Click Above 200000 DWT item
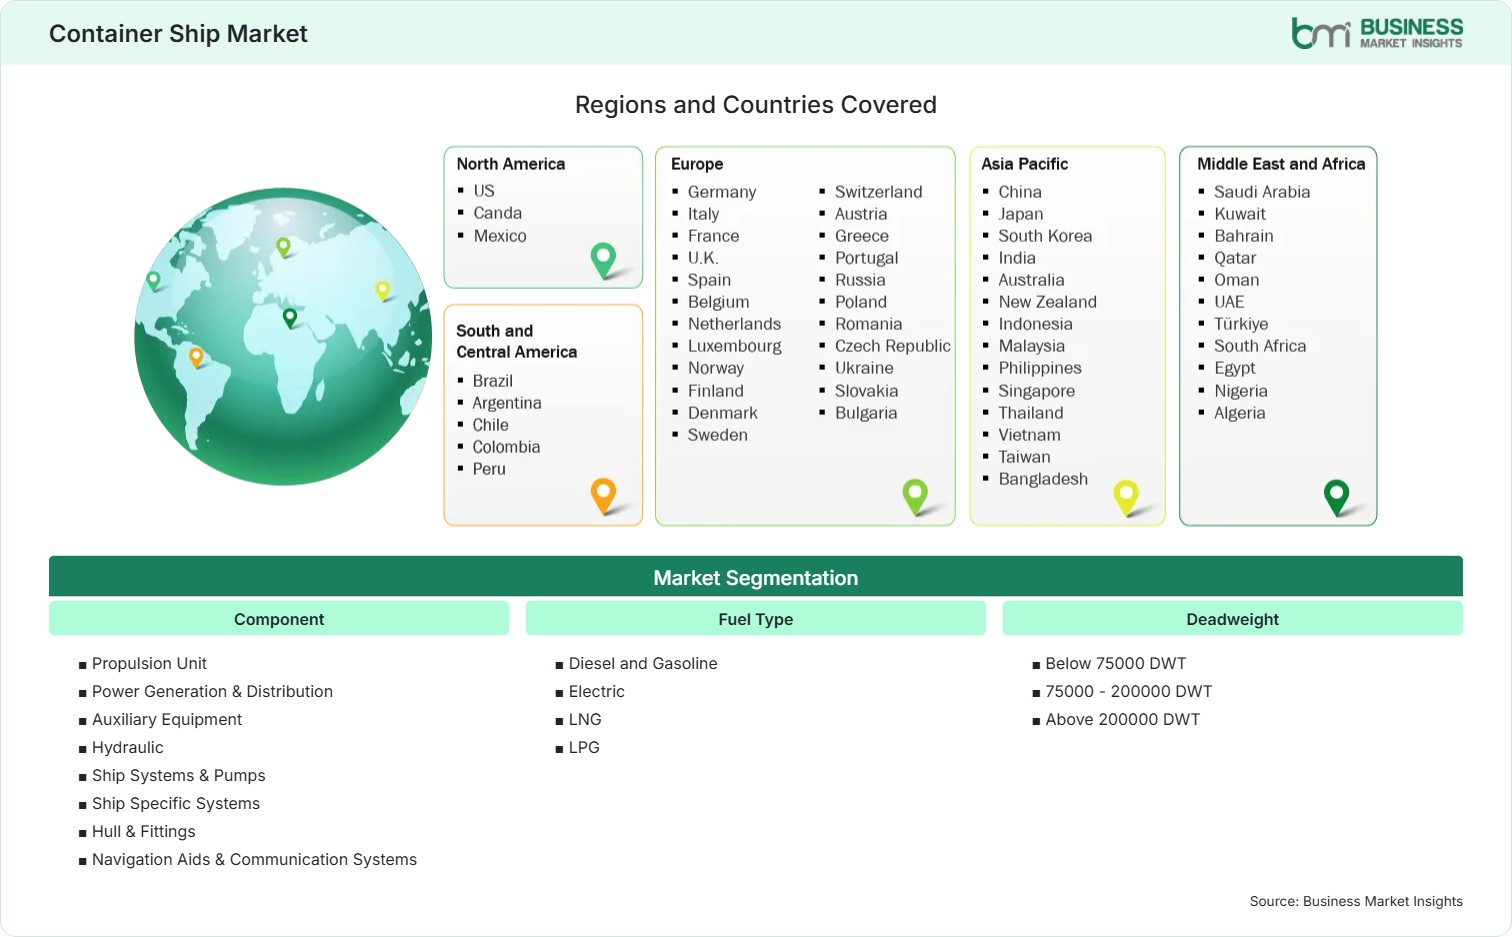This screenshot has height=937, width=1512. pos(1123,719)
